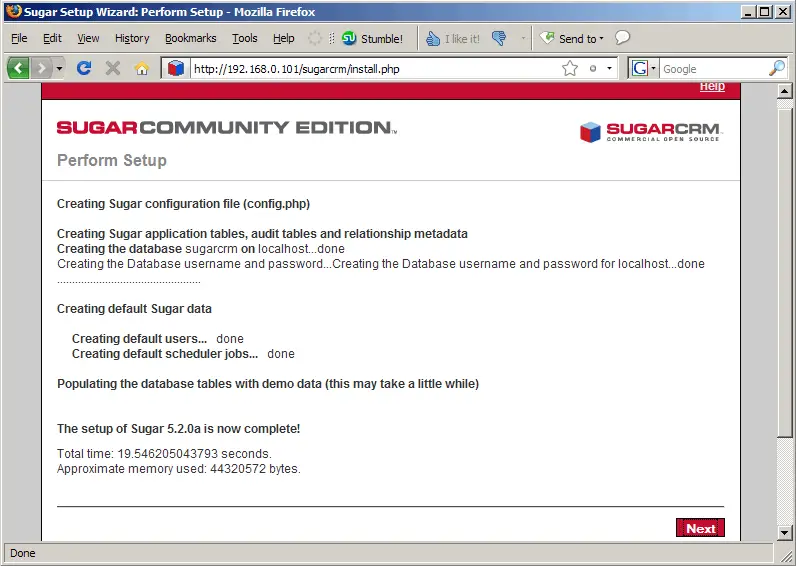The width and height of the screenshot is (796, 566).
Task: Open the Edit menu
Action: (52, 38)
